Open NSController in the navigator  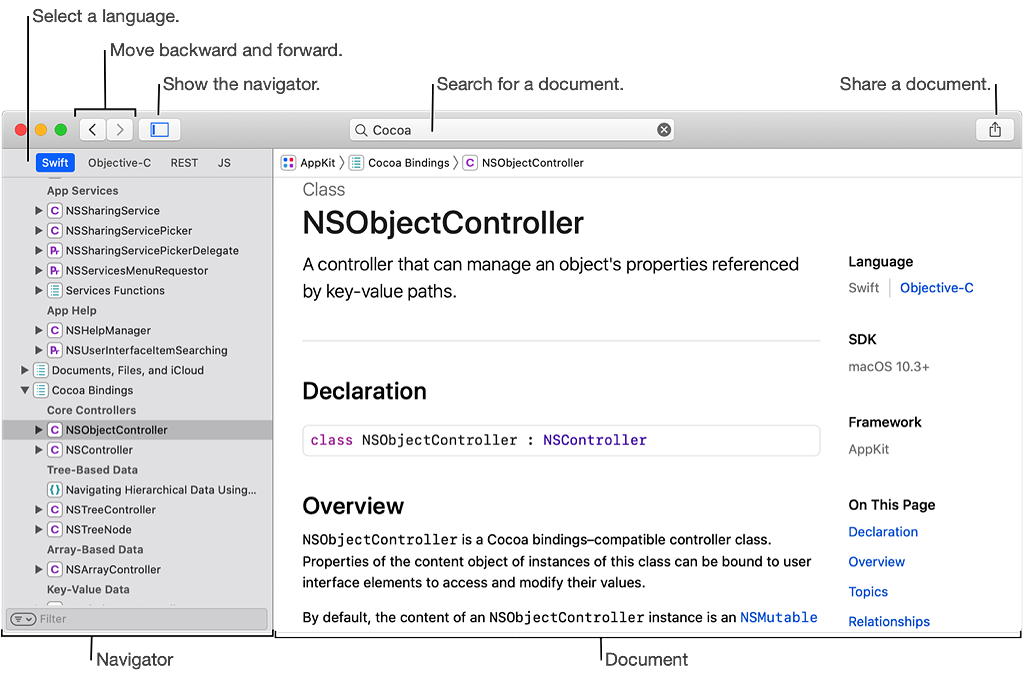pos(99,450)
